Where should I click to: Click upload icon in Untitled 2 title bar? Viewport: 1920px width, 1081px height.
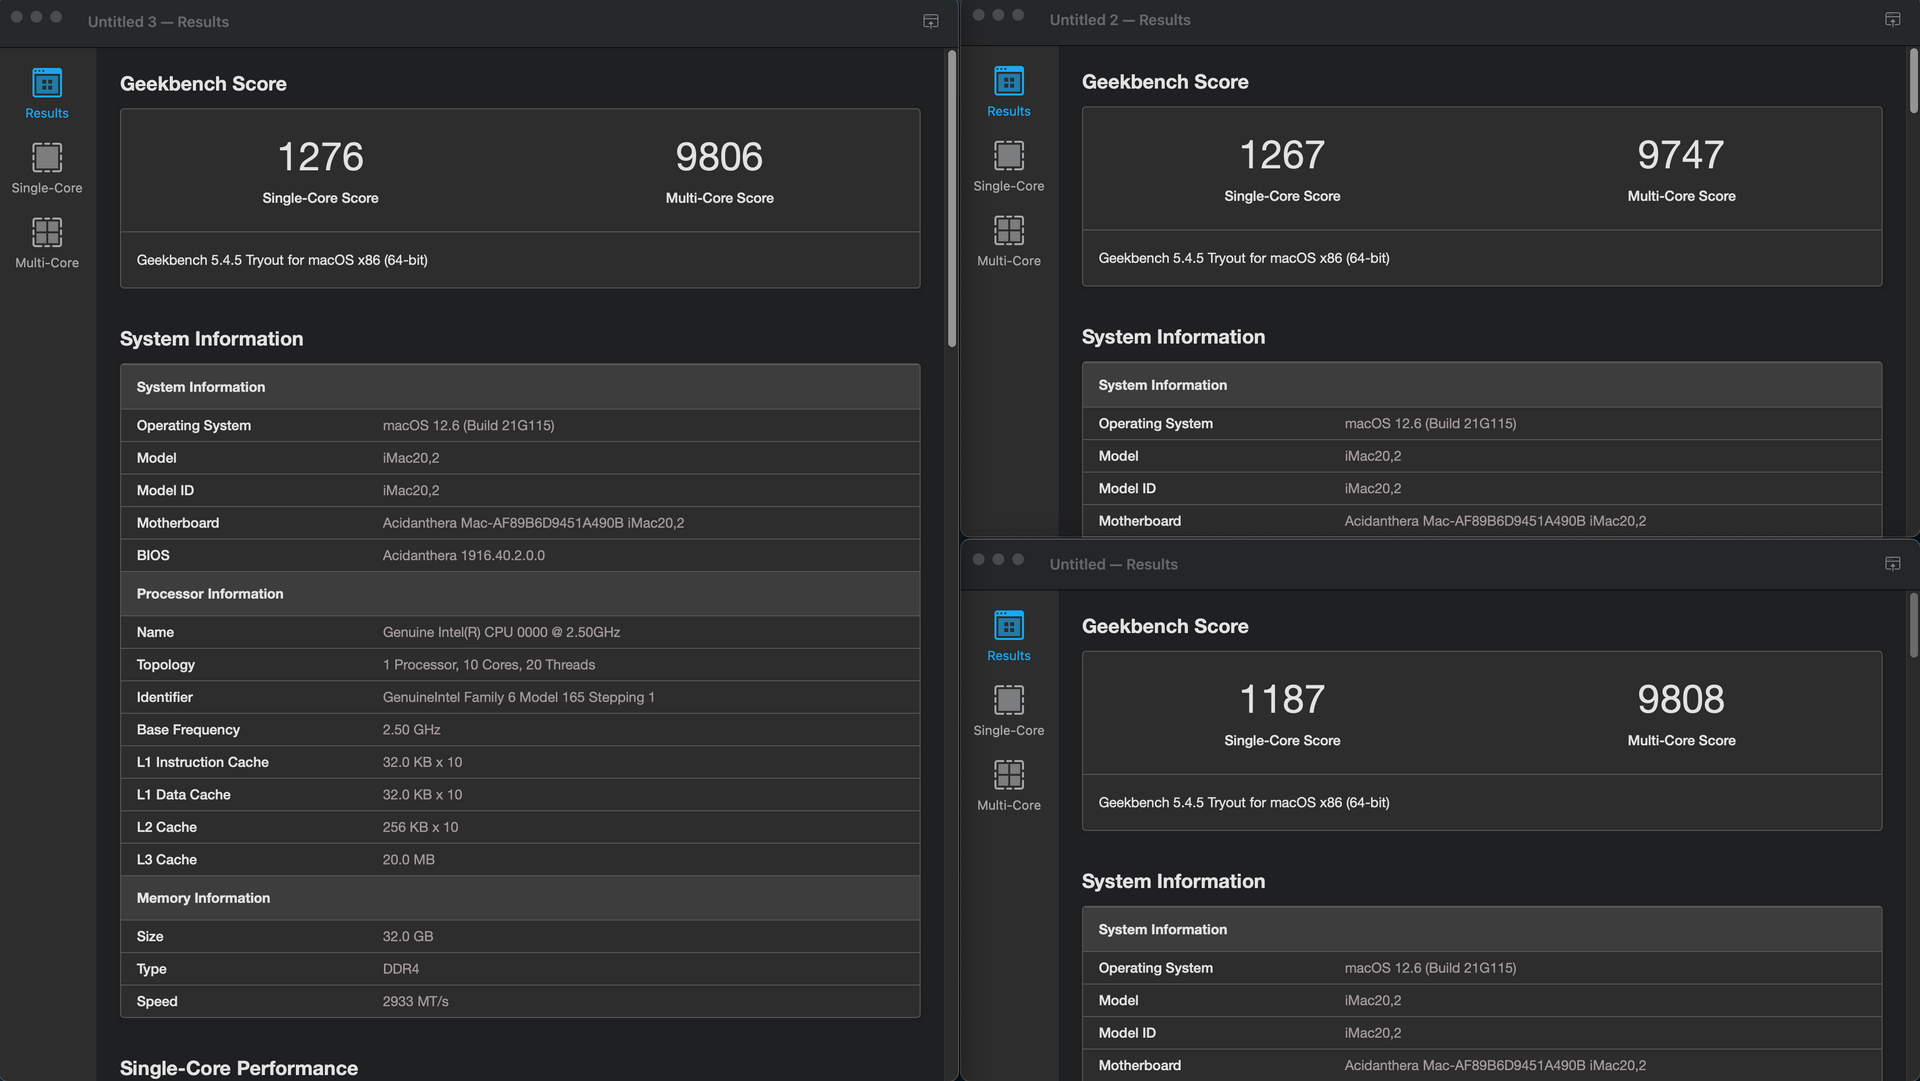click(1892, 19)
